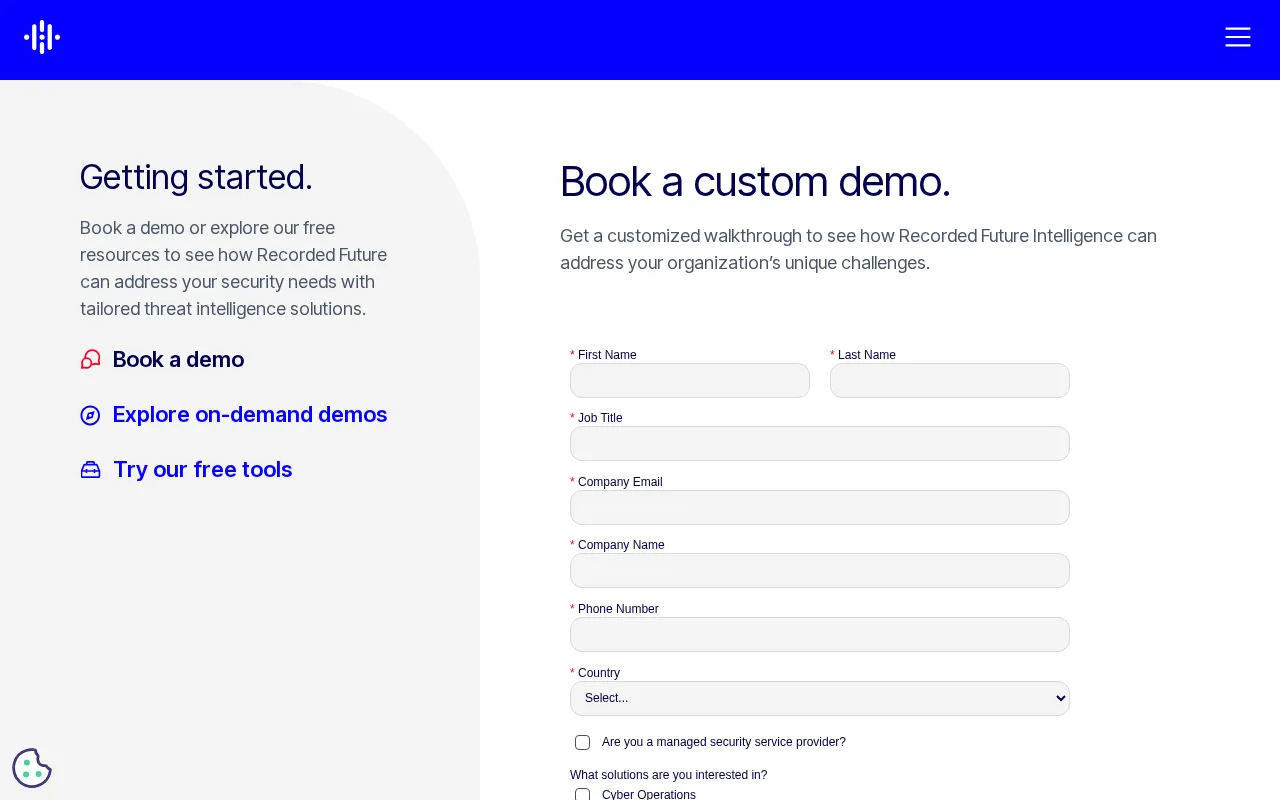
Task: Click the Company Email field
Action: pos(820,507)
